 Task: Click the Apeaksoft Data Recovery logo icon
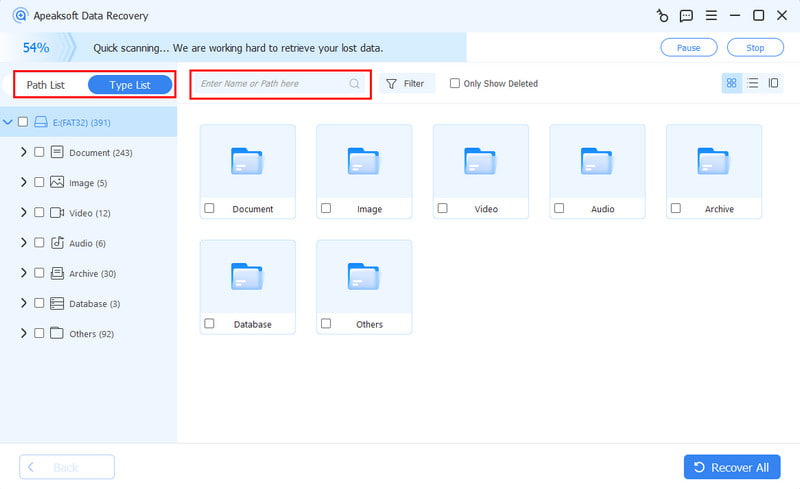point(20,15)
